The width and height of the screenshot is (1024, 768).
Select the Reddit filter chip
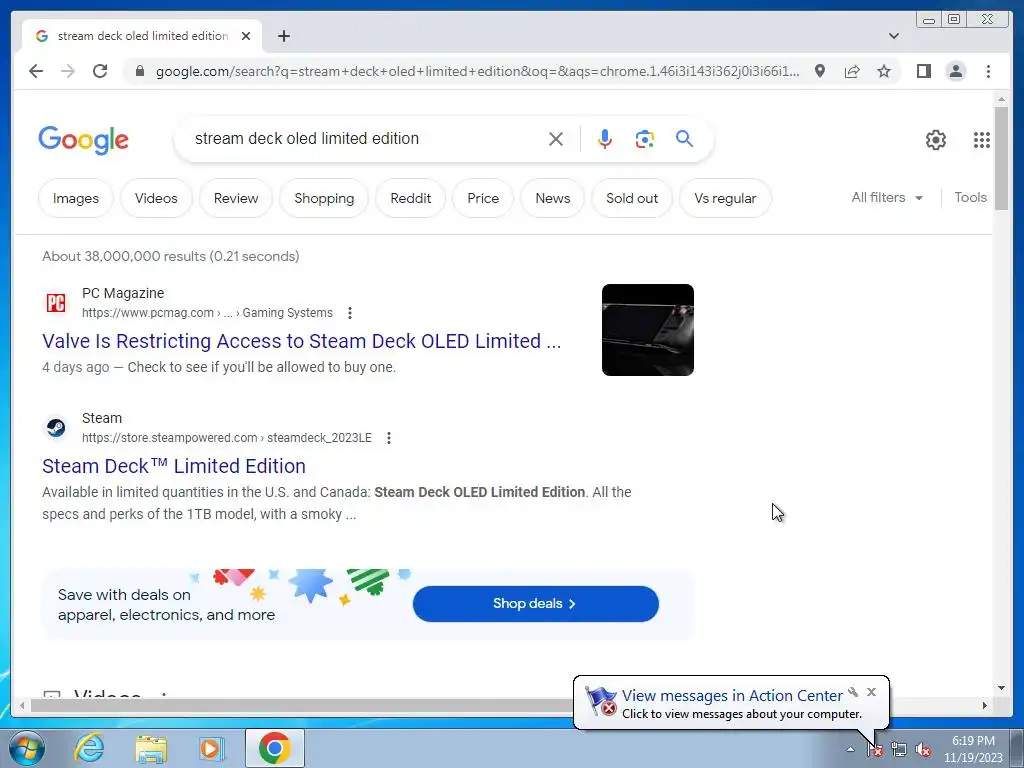(x=411, y=198)
